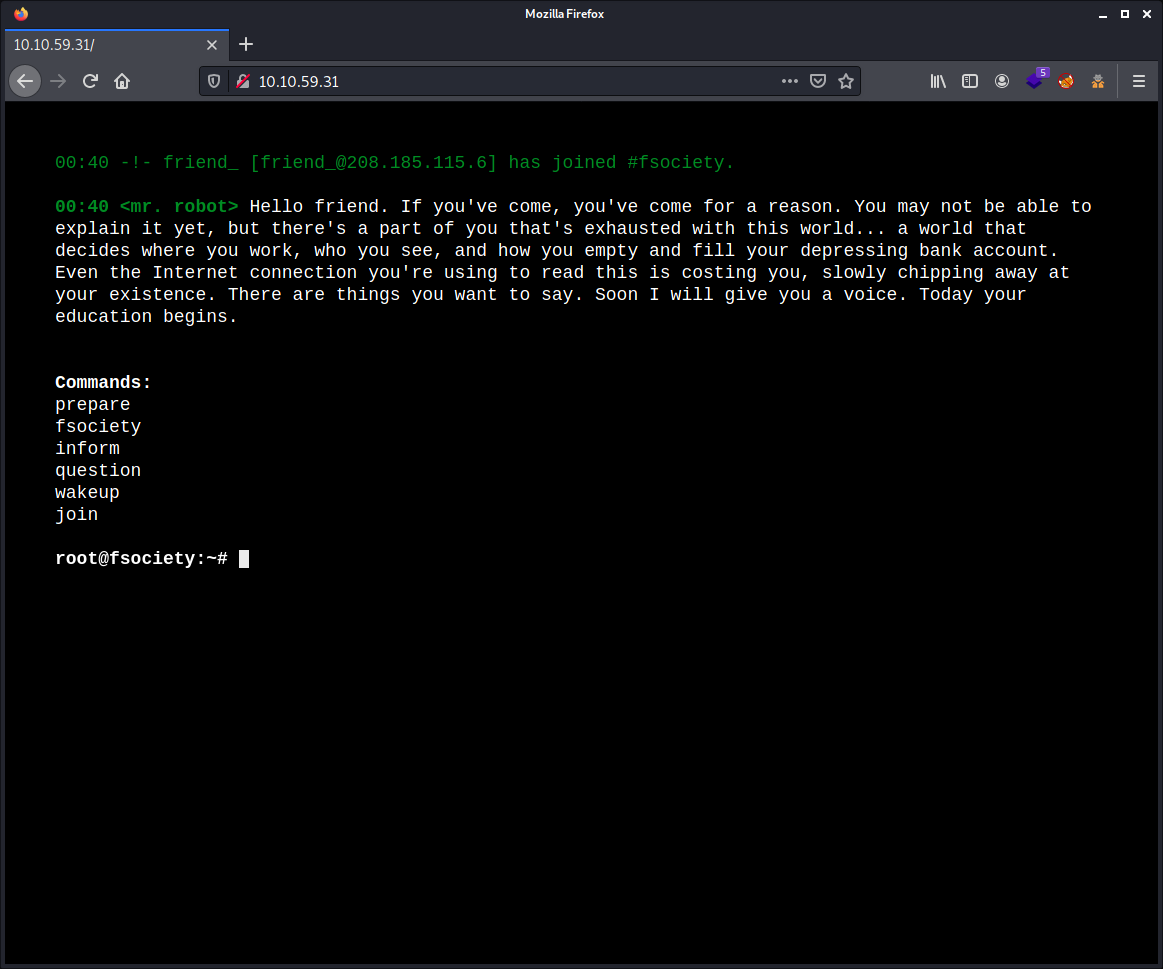This screenshot has width=1163, height=969.
Task: Click the Firefox logo in title bar
Action: click(21, 13)
